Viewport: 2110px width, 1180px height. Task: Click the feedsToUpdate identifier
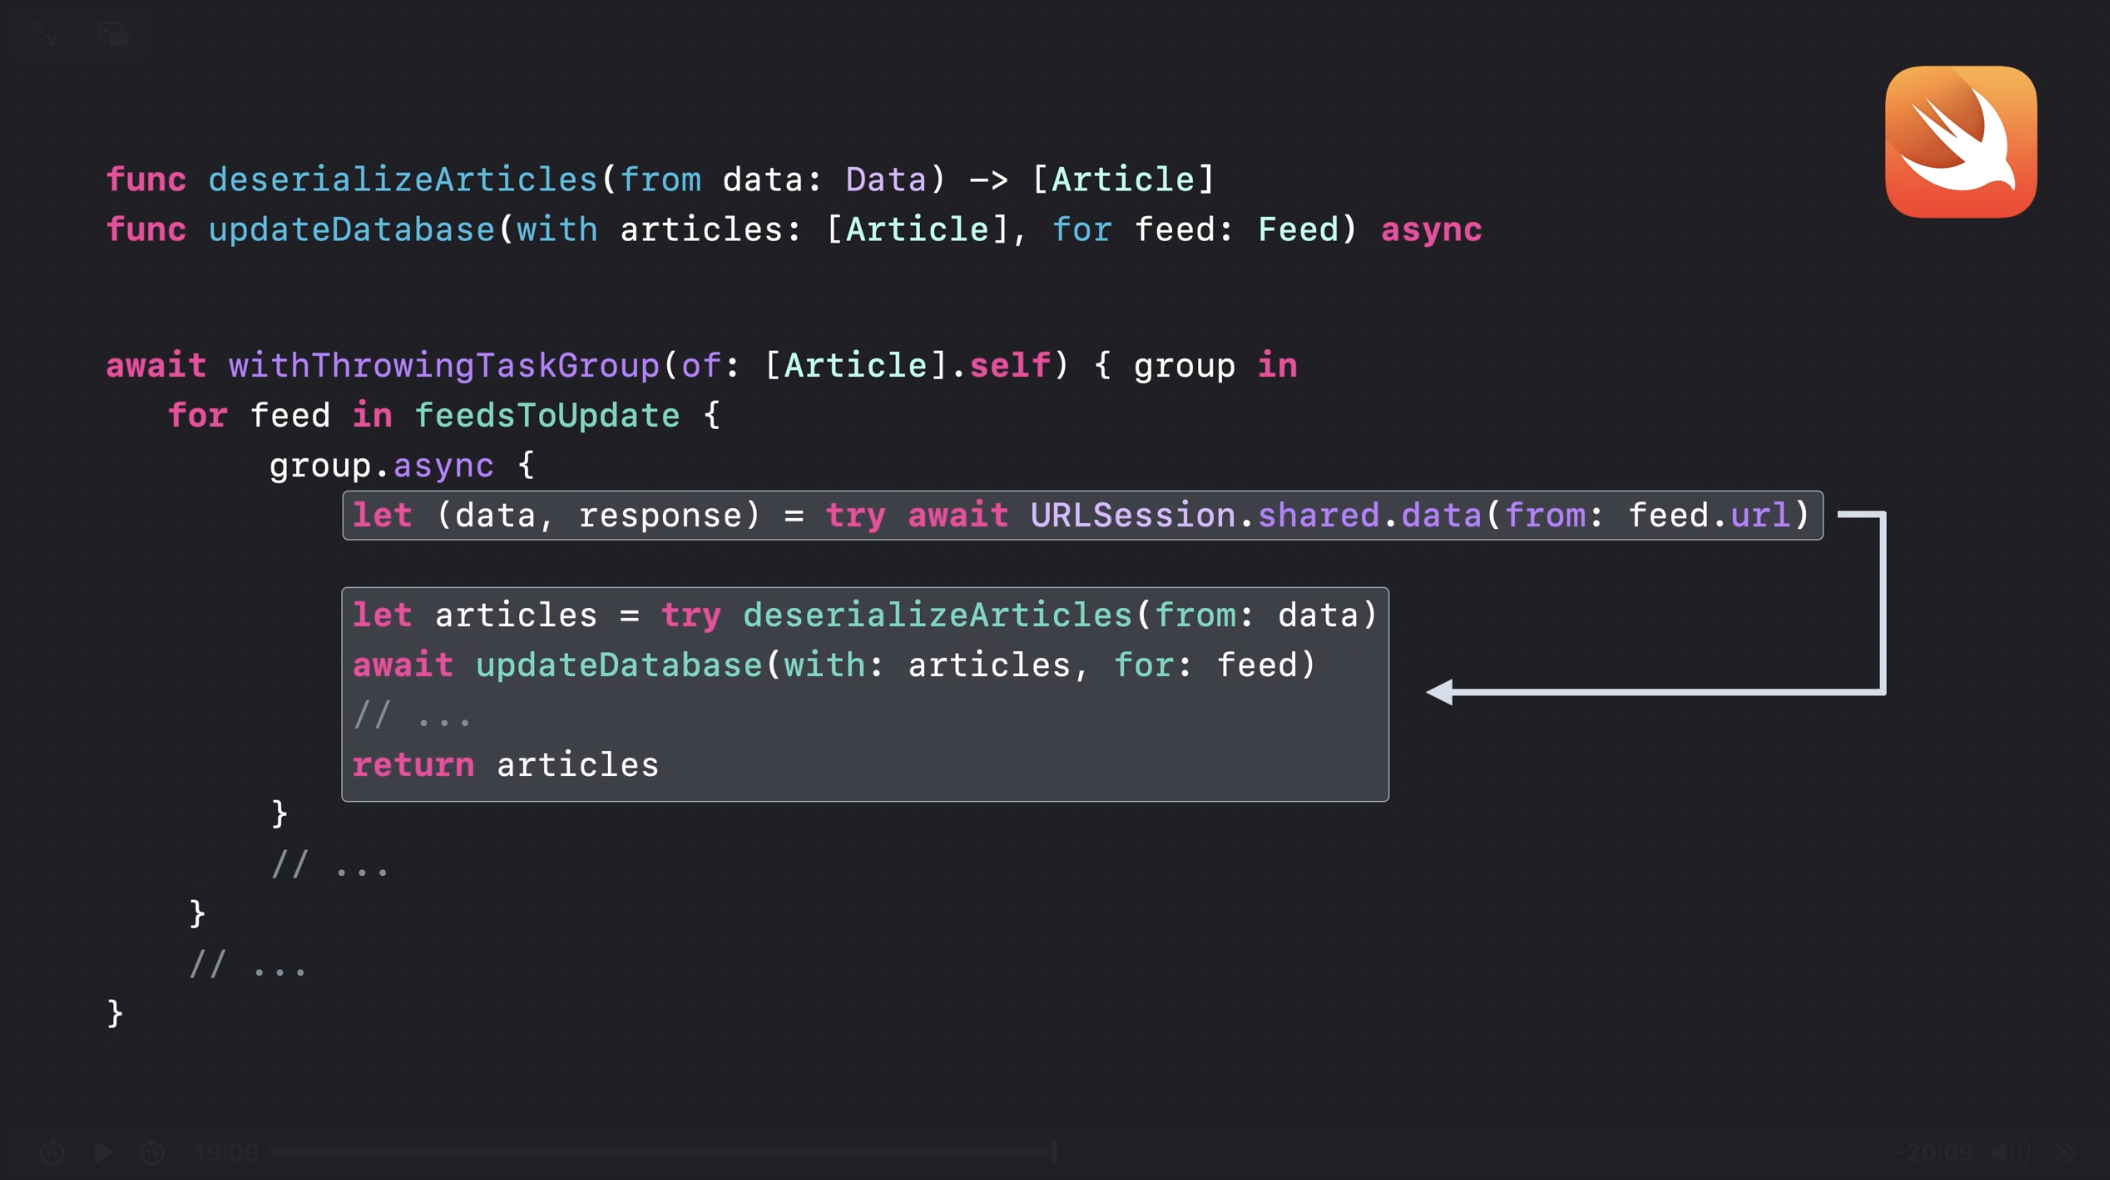[547, 416]
